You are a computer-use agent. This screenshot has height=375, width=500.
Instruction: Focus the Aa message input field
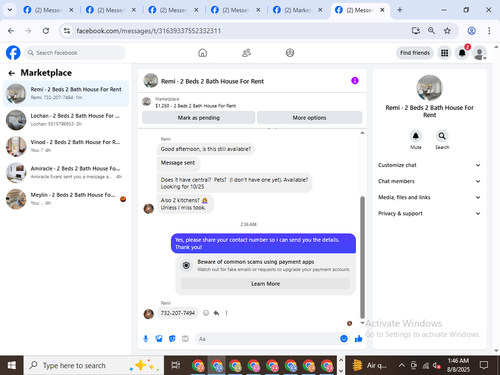268,339
